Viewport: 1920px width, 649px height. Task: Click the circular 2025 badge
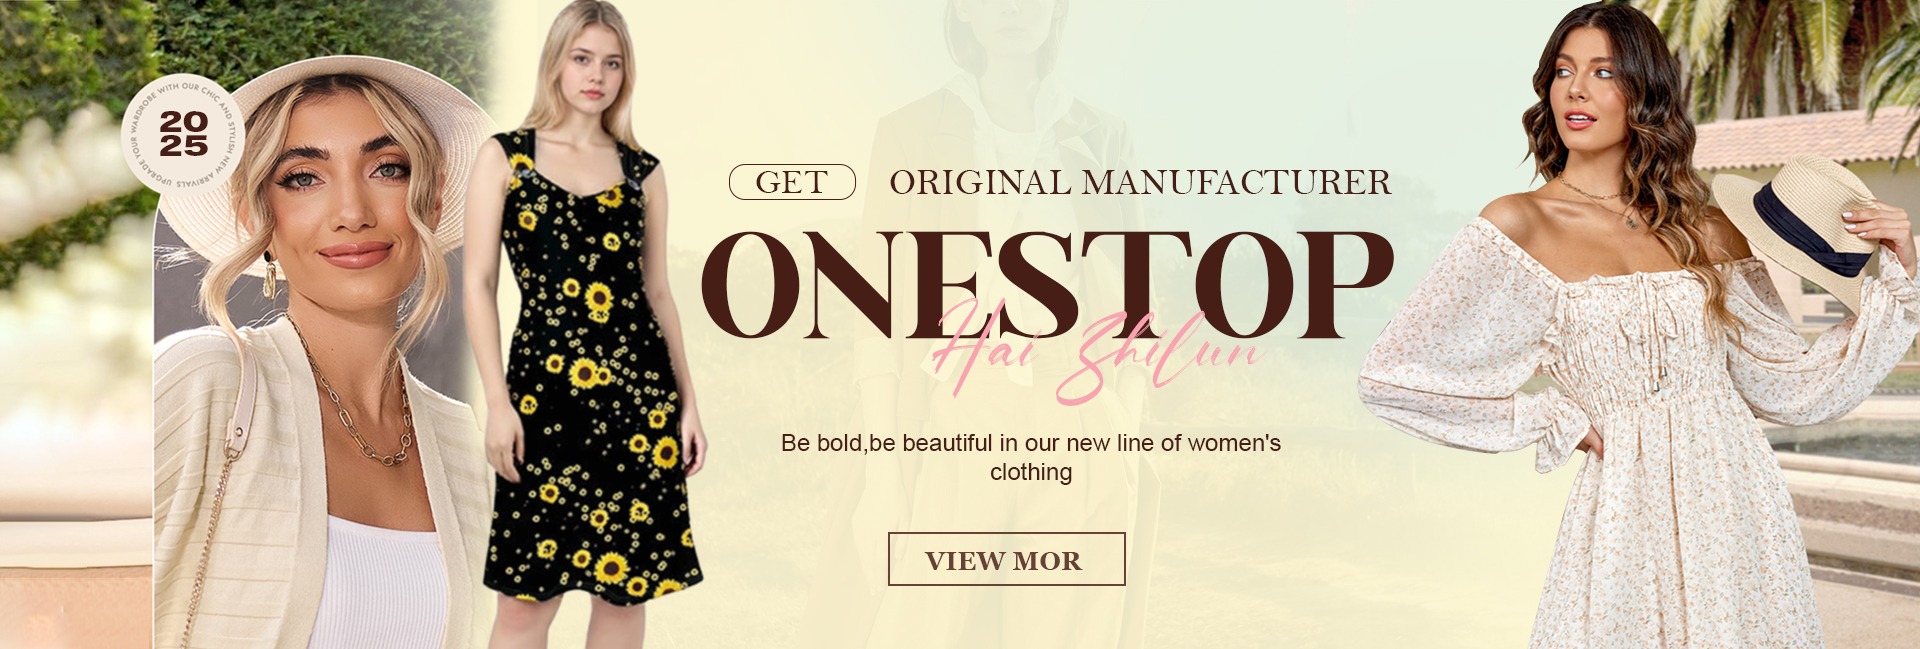(x=183, y=134)
